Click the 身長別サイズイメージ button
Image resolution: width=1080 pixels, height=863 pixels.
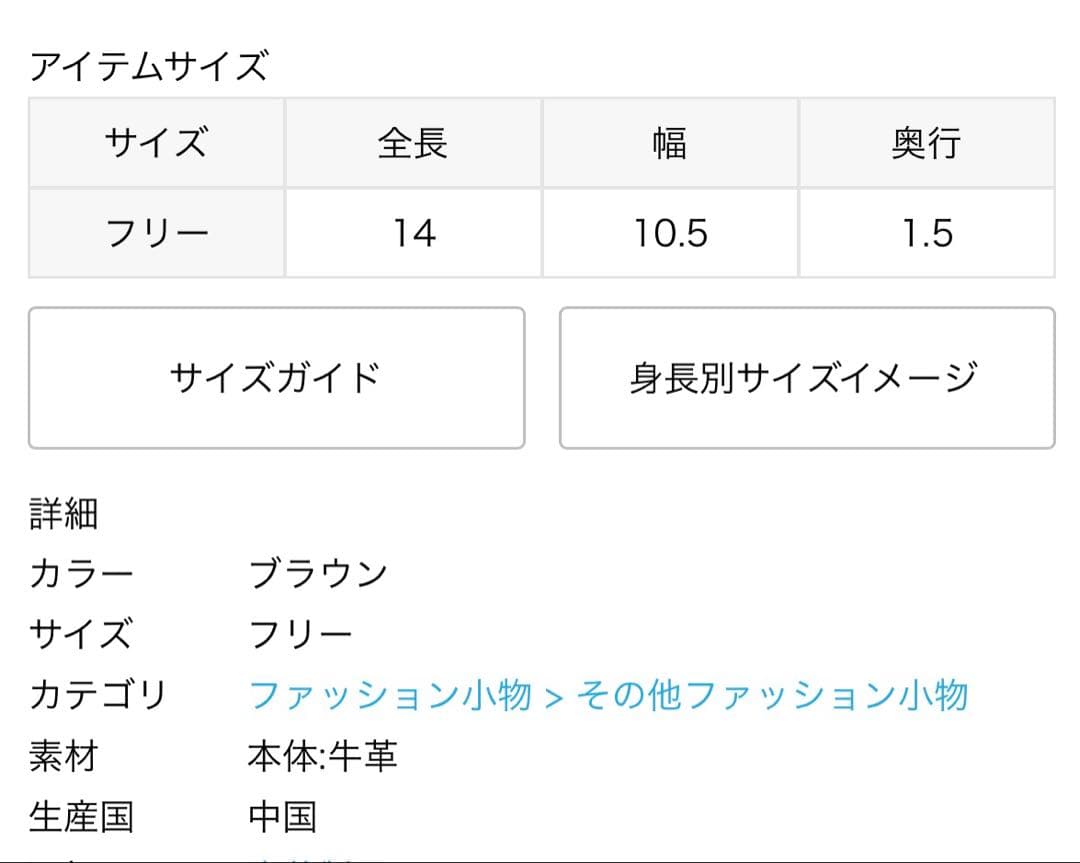point(806,378)
